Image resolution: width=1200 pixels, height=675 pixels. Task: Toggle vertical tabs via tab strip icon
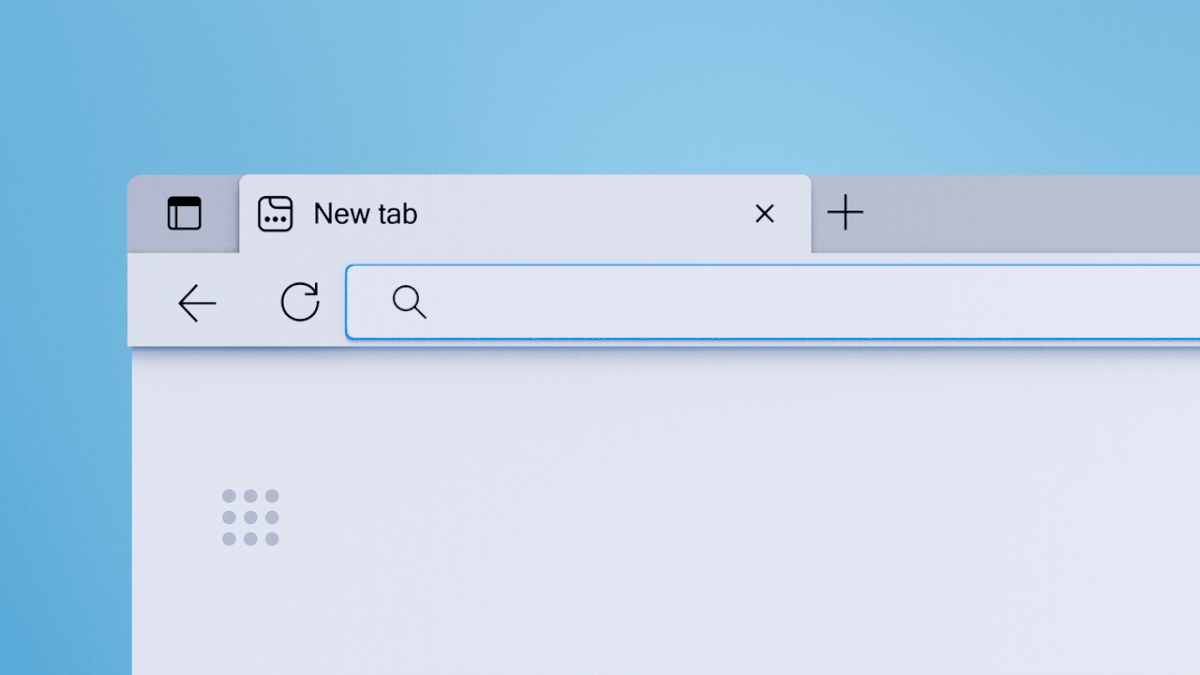tap(184, 213)
